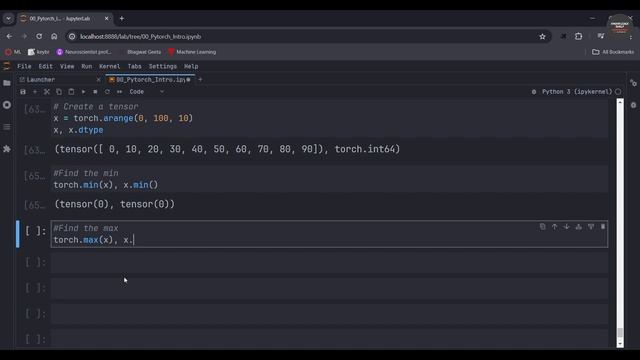
Task: Move active cell up
Action: pyautogui.click(x=554, y=227)
